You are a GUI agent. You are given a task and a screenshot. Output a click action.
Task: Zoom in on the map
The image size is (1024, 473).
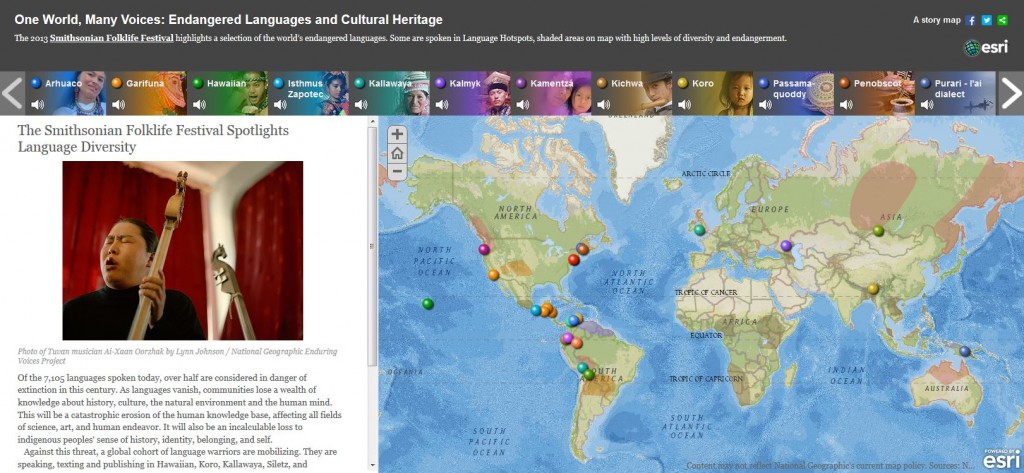397,135
